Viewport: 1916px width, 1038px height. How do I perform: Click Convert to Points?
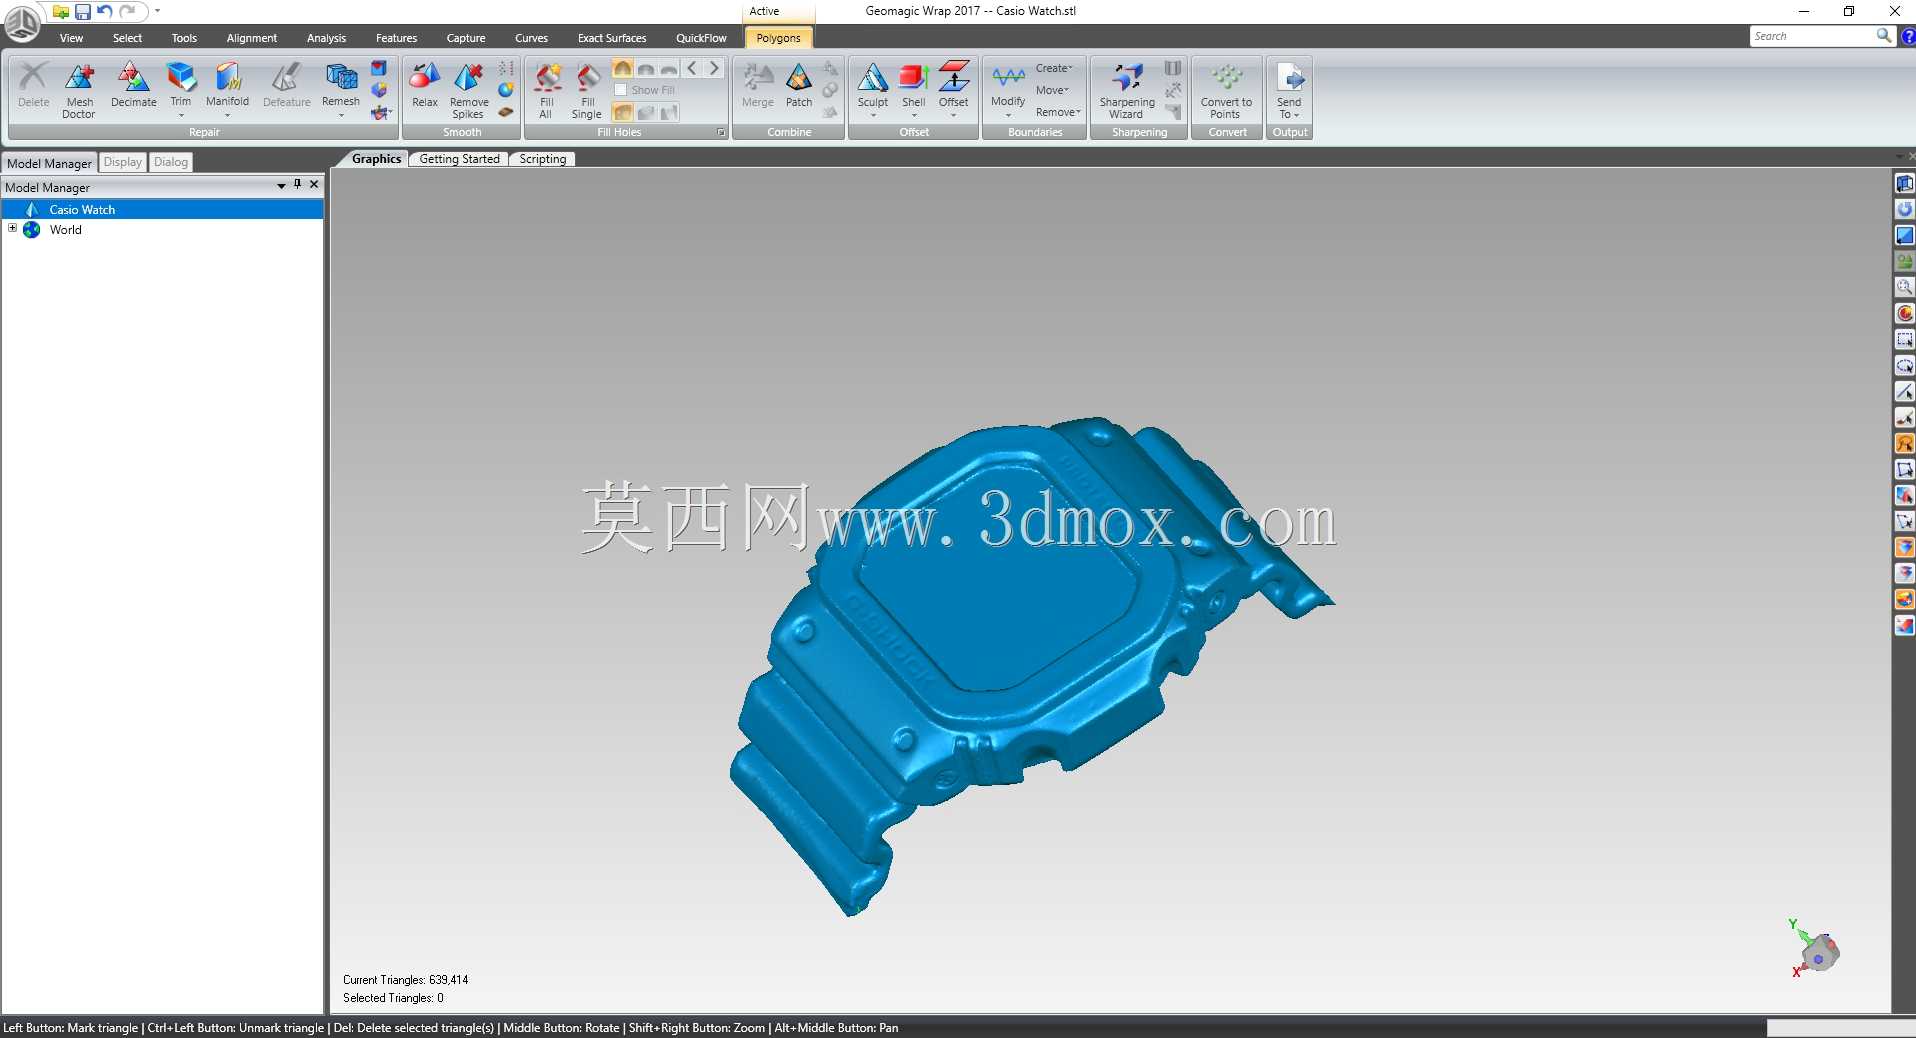click(1227, 90)
